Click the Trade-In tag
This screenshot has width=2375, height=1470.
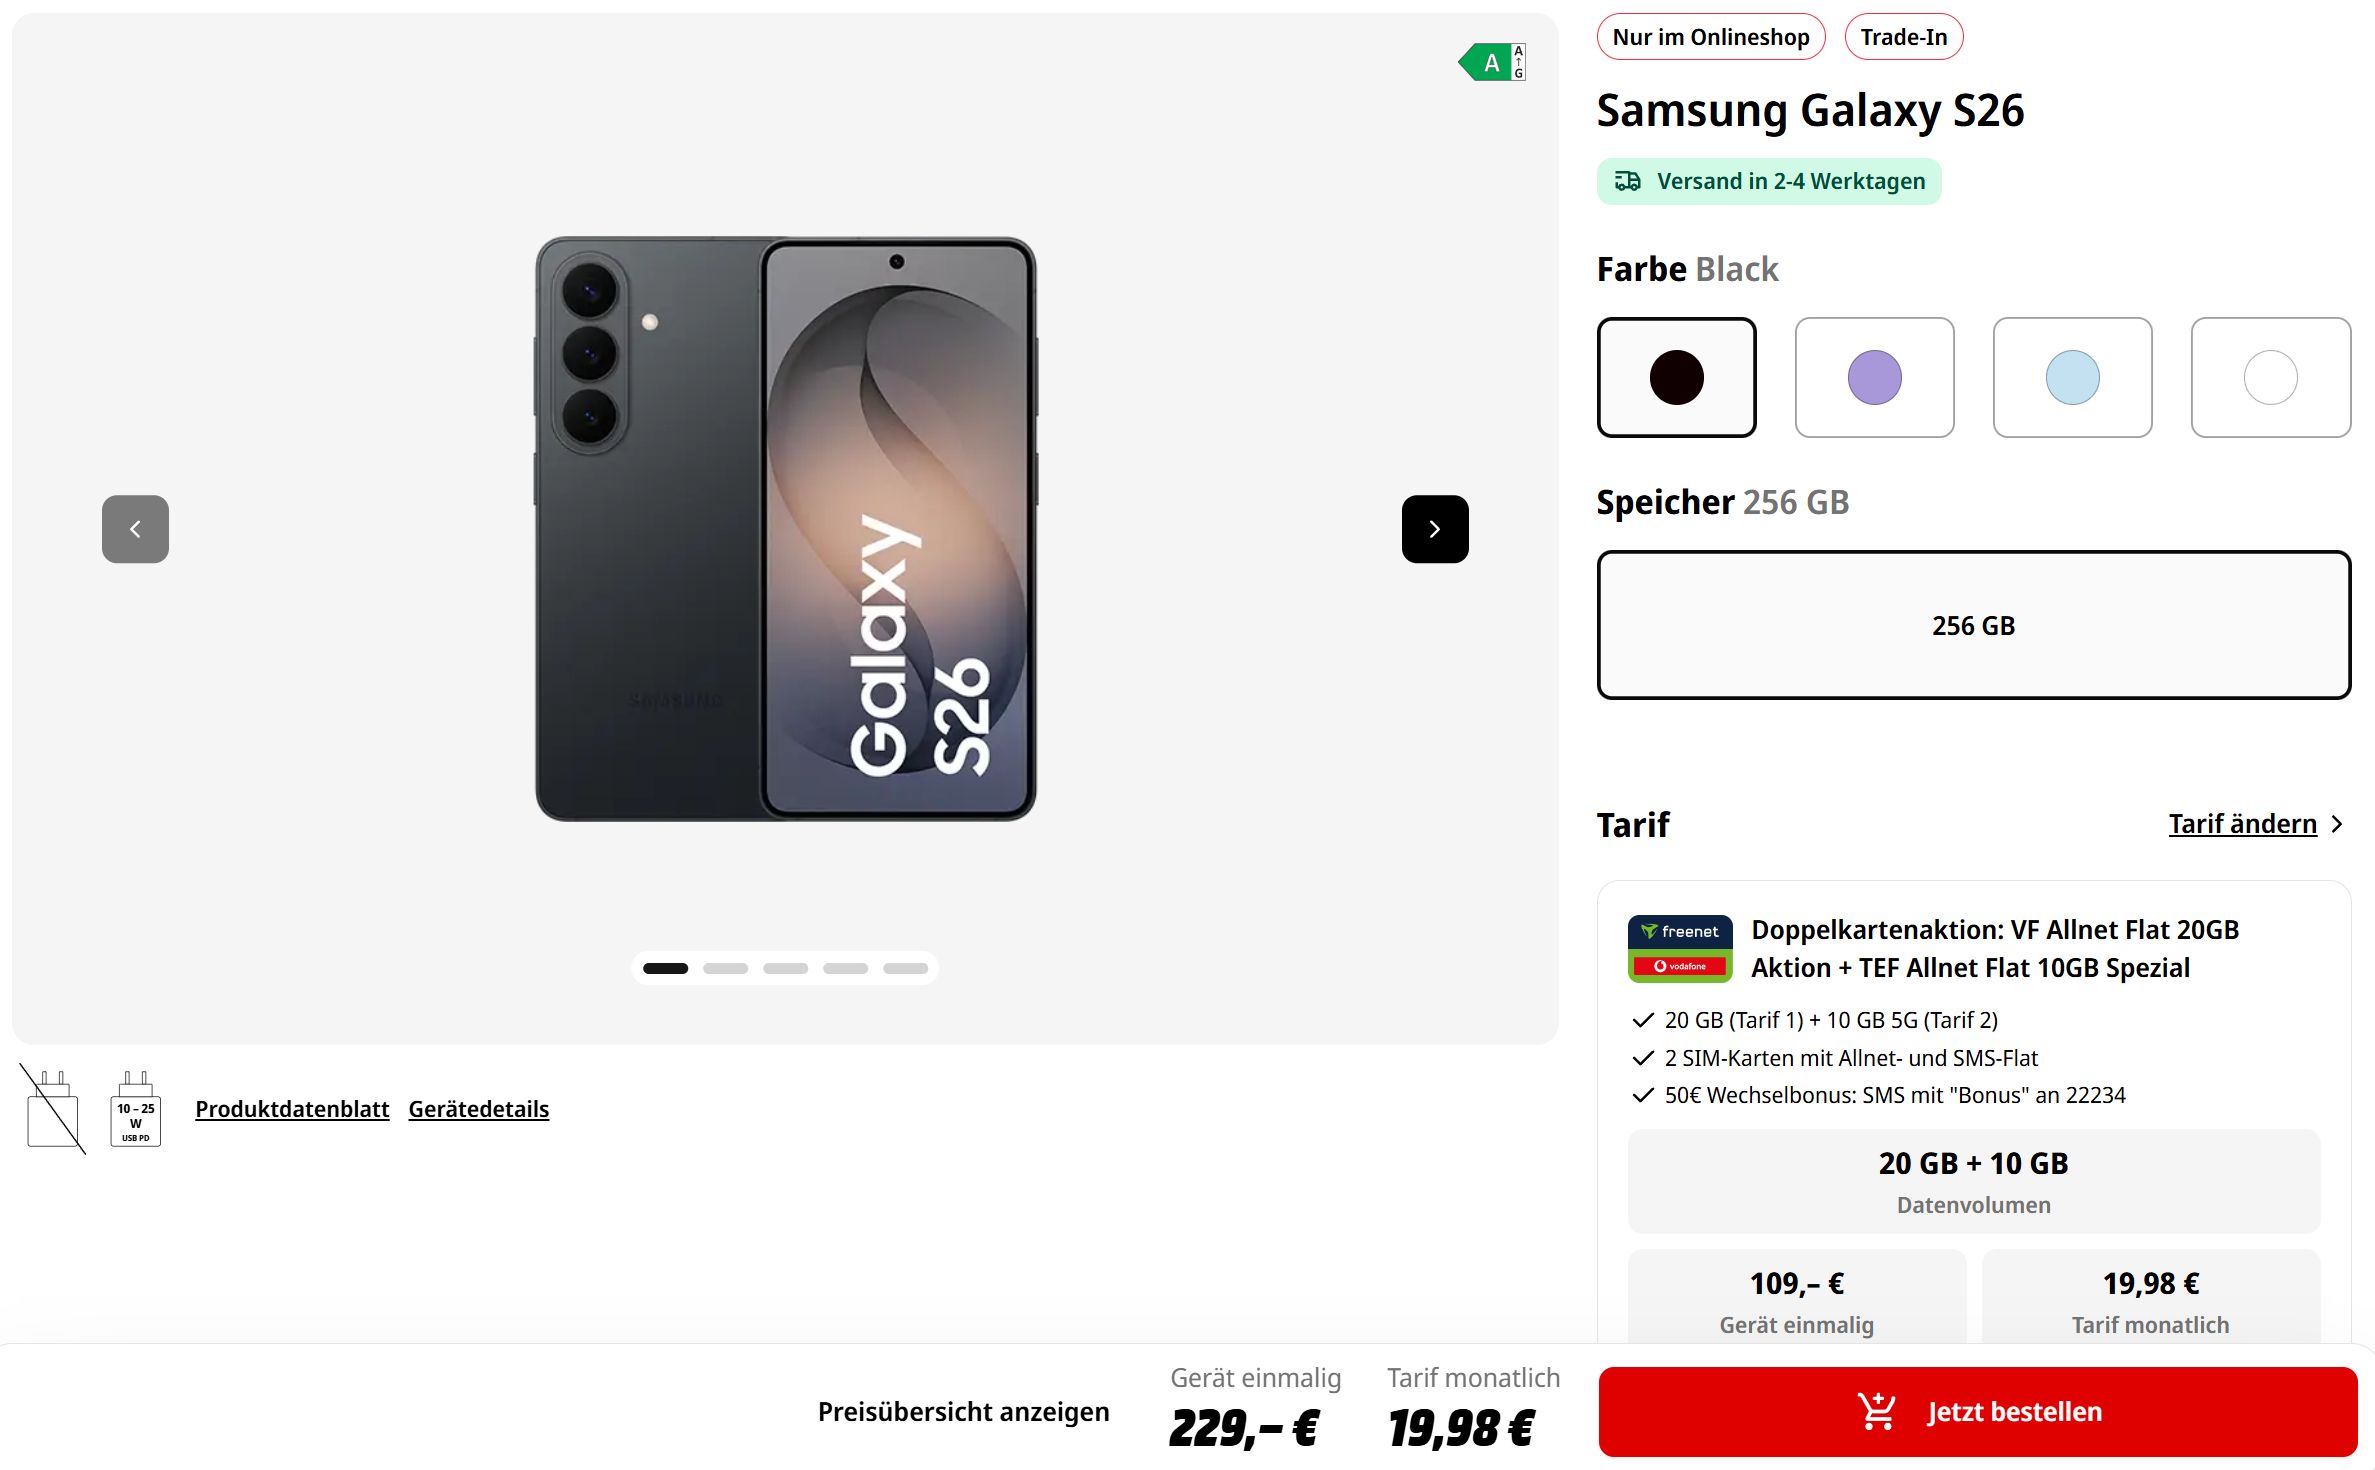[1903, 37]
